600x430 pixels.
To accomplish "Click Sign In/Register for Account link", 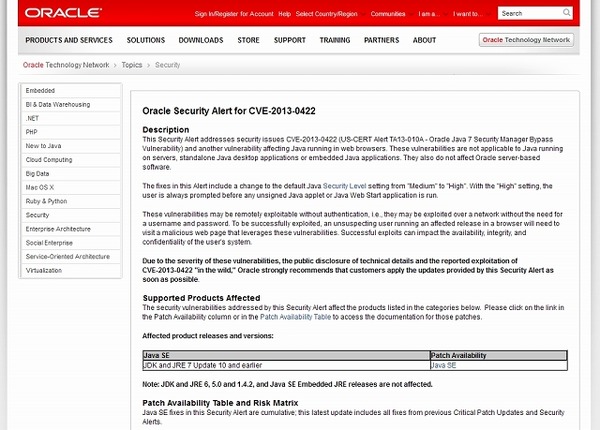I will point(233,14).
